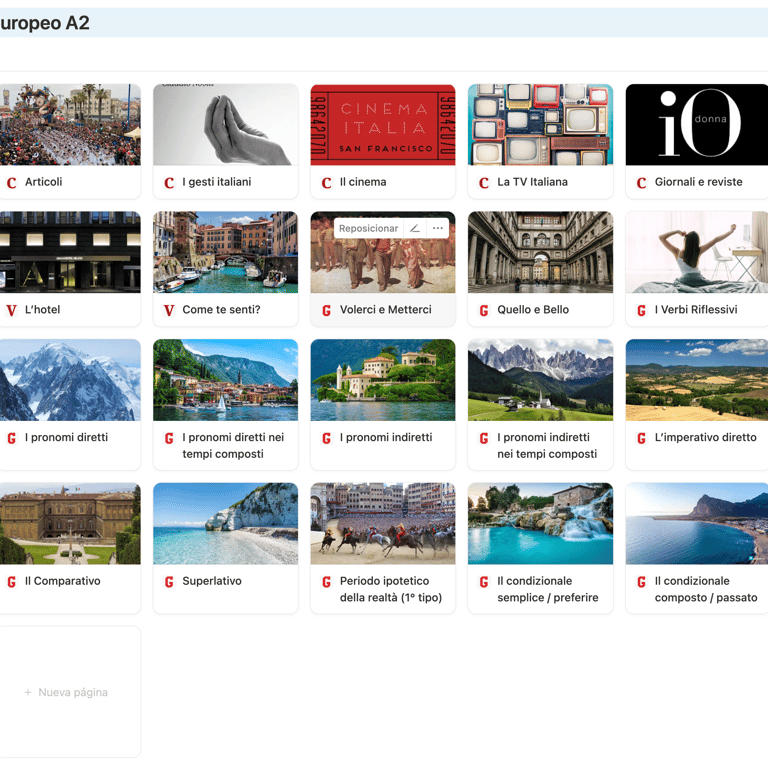This screenshot has height=768, width=768.
Task: Click the L'imperativo diretto title text
Action: (x=706, y=437)
